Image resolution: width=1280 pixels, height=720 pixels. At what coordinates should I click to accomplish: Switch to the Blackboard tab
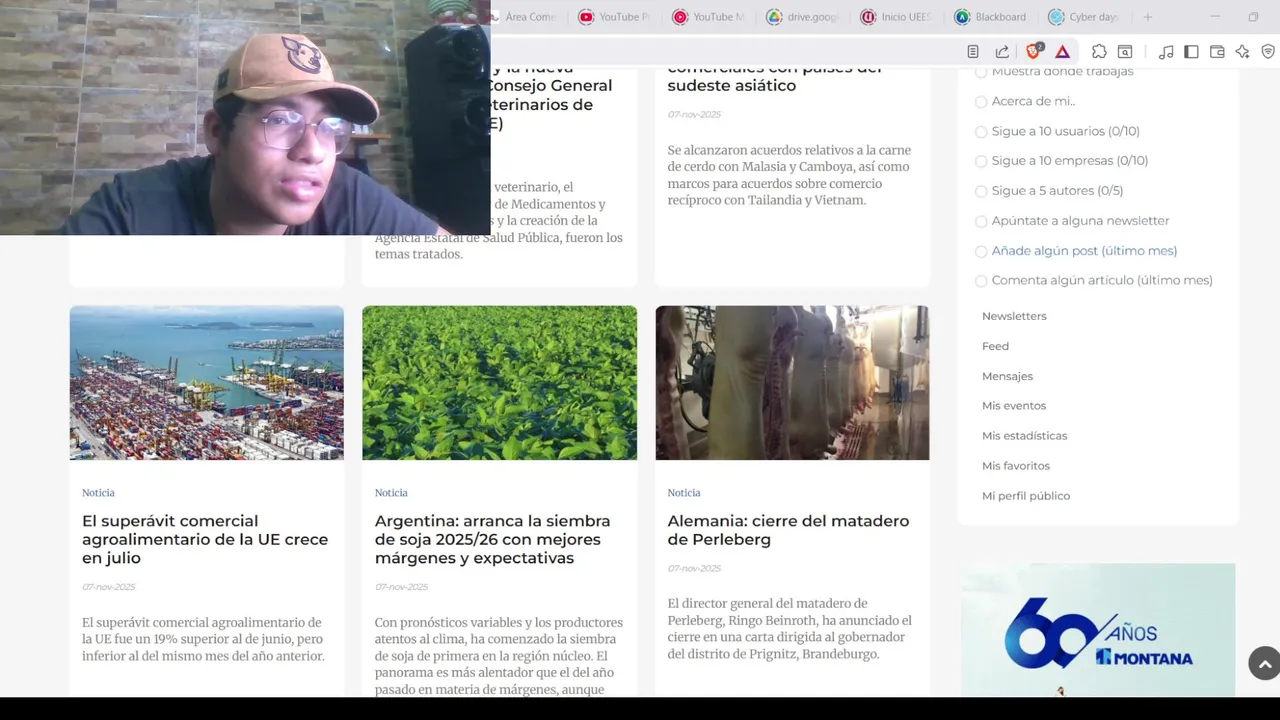tap(990, 17)
